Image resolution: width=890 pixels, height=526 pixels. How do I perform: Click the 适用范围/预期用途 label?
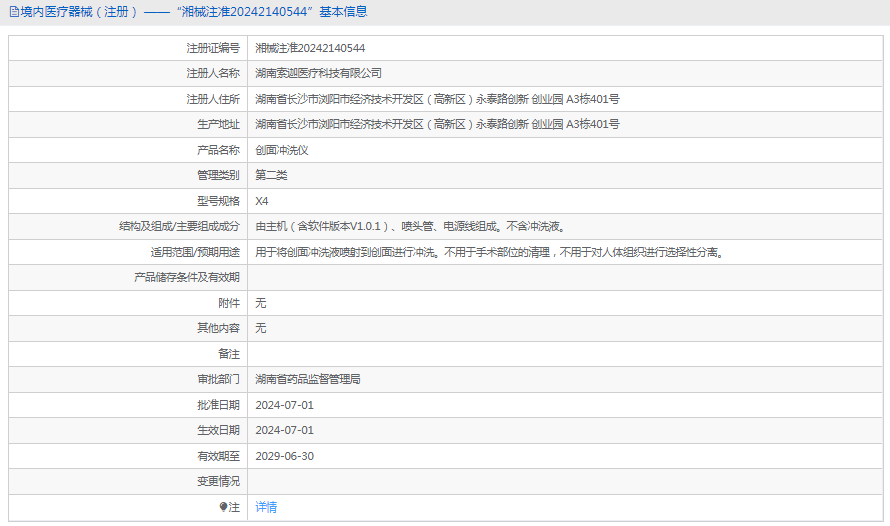tap(195, 253)
